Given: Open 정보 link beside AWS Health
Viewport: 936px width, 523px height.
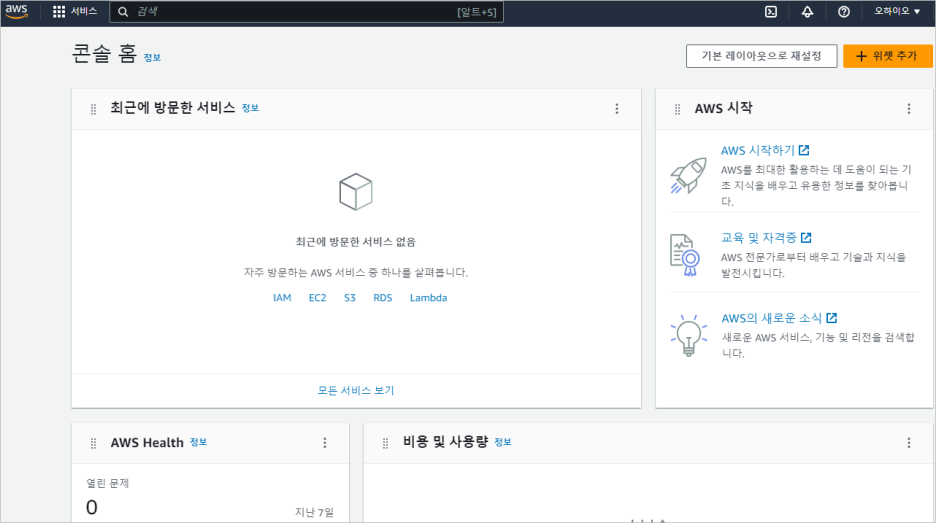Looking at the screenshot, I should [198, 442].
